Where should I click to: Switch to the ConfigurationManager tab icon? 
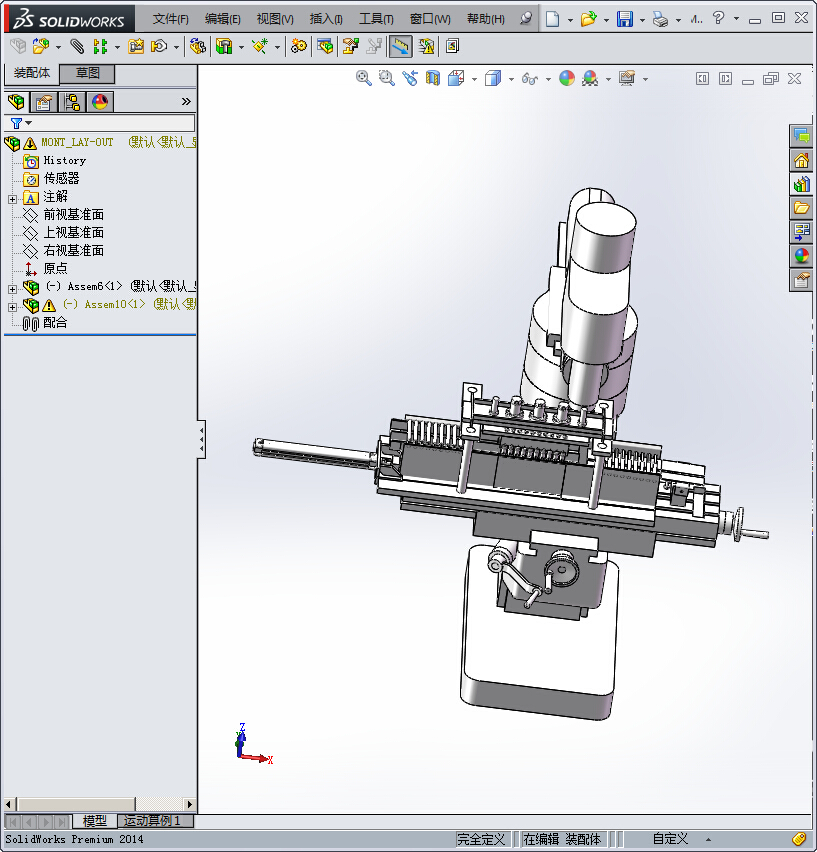[x=72, y=101]
